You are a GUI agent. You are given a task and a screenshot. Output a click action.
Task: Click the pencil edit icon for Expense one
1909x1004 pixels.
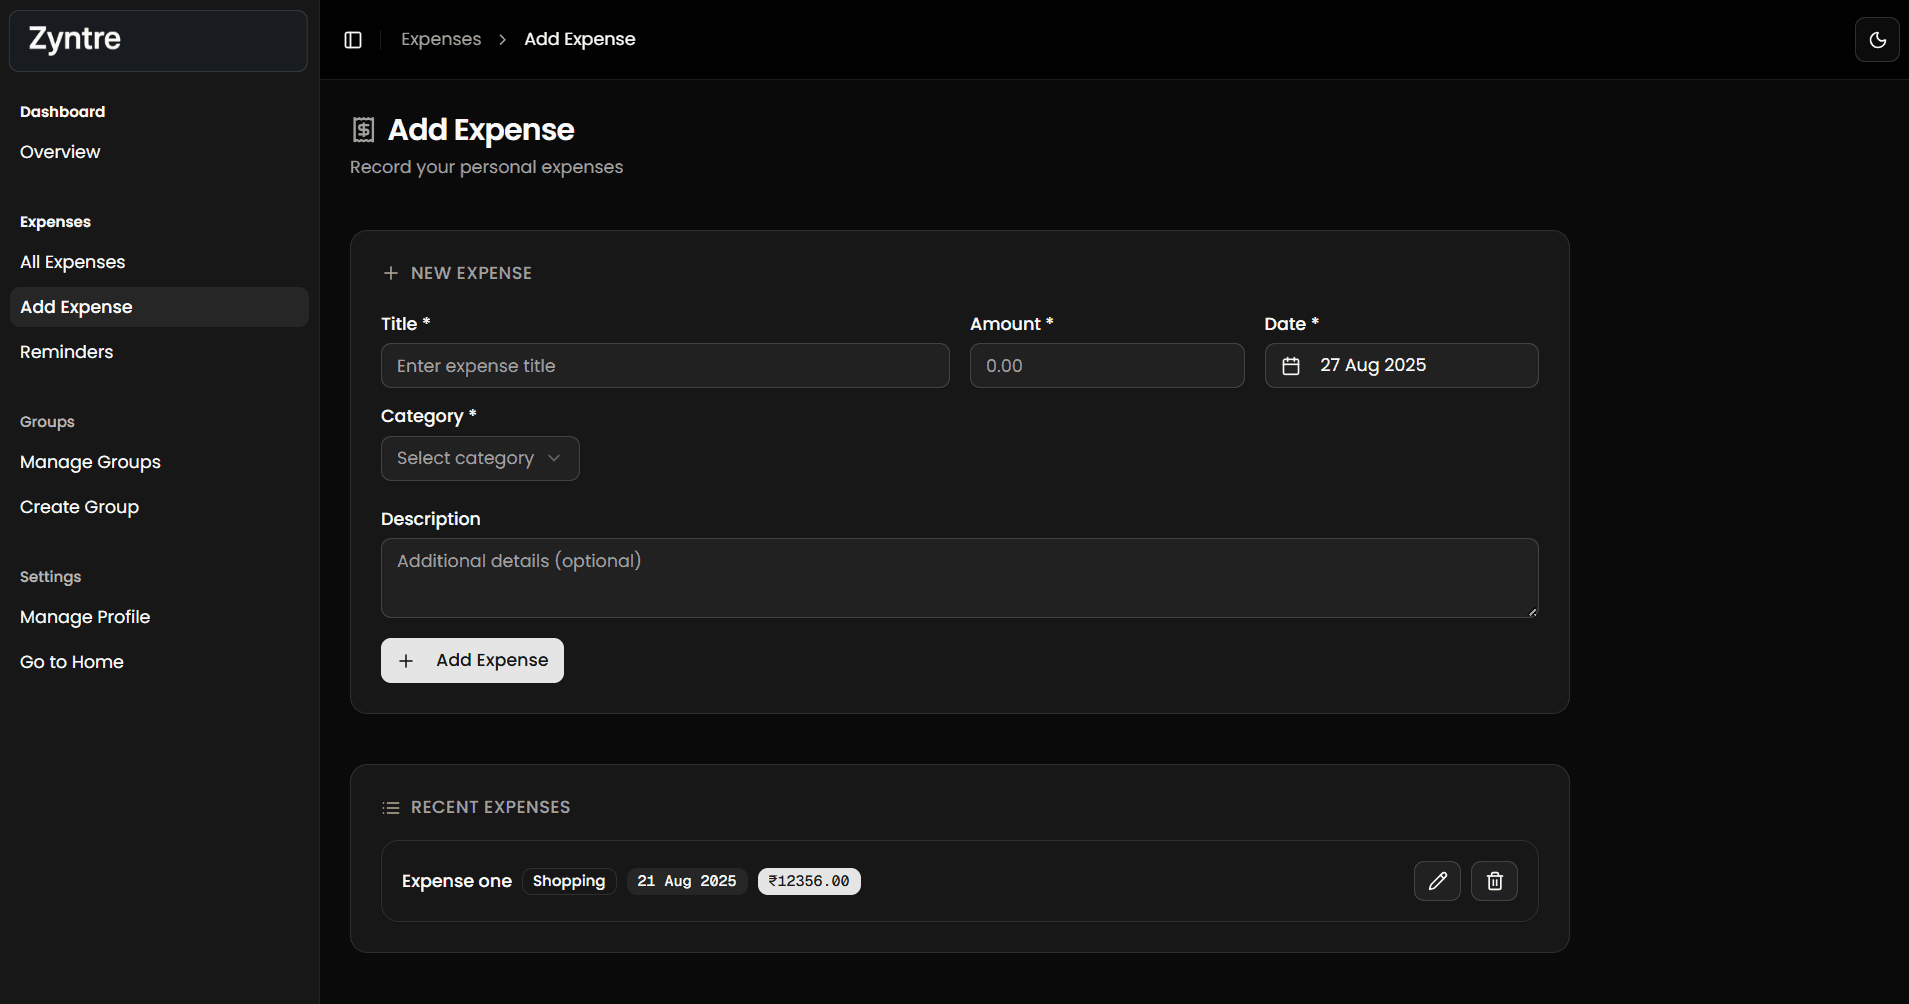pos(1437,881)
